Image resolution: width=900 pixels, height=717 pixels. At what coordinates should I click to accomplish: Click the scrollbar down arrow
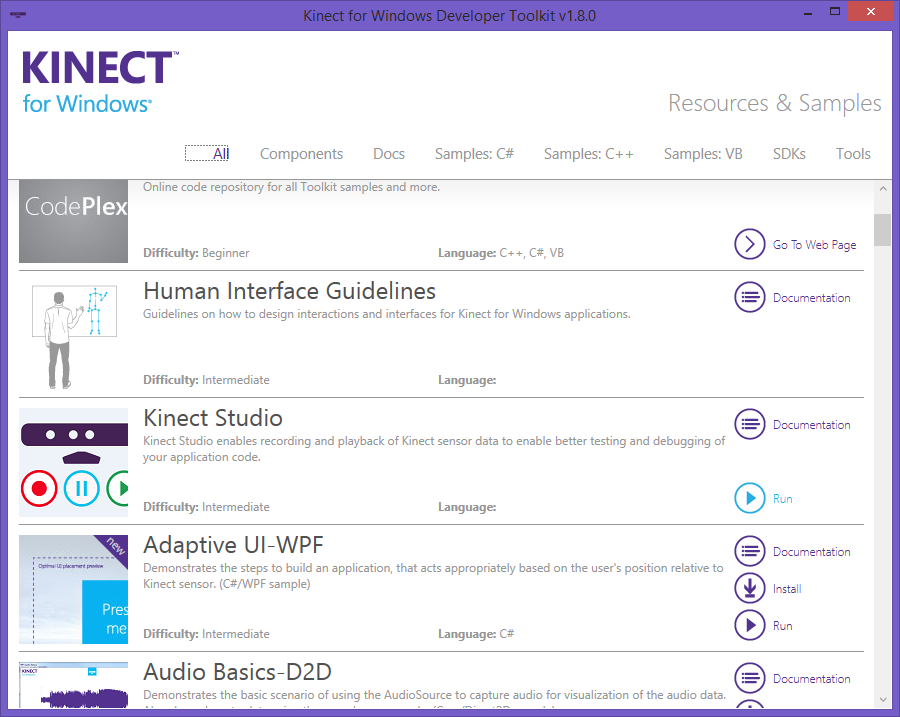[x=882, y=698]
